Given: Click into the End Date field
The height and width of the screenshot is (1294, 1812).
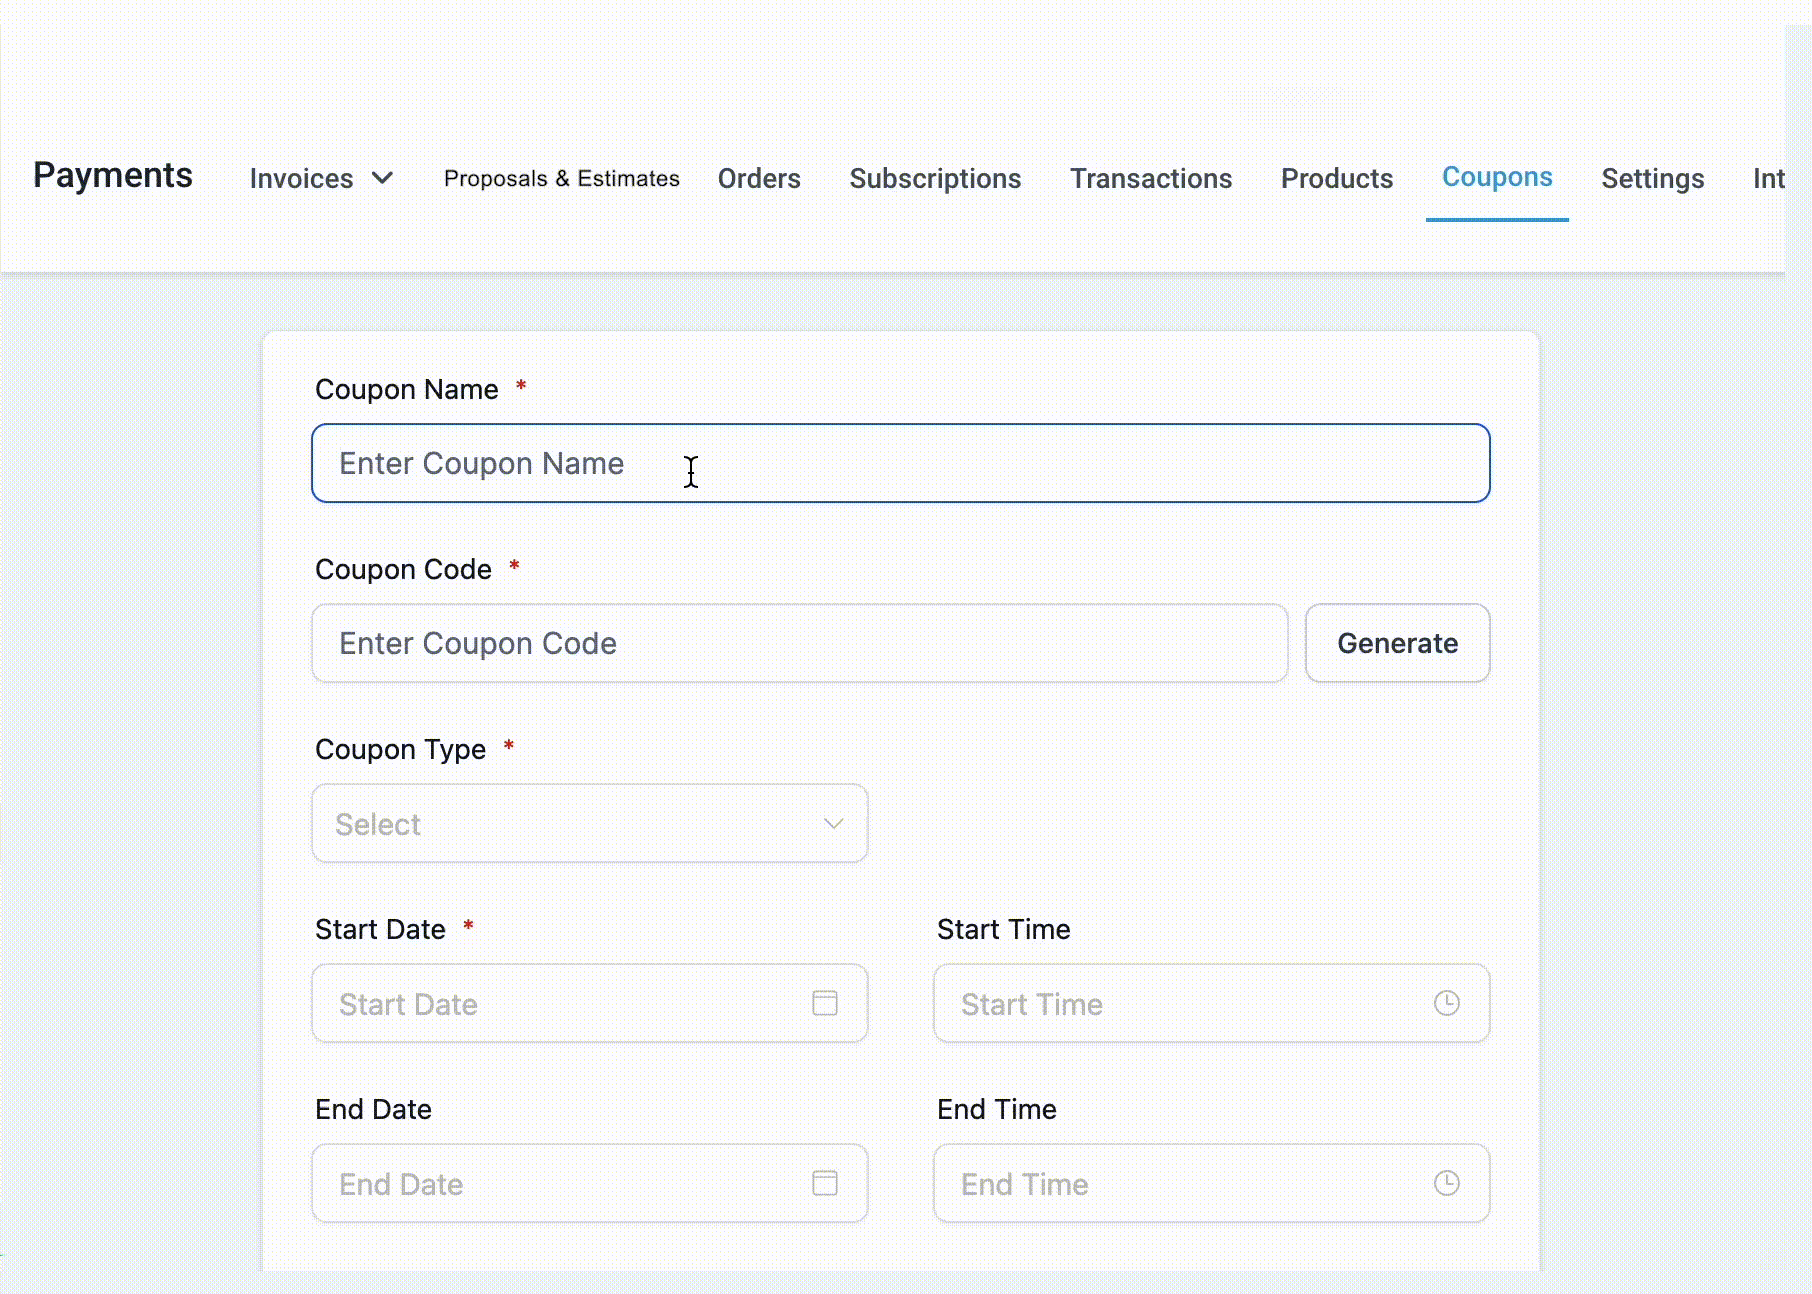Looking at the screenshot, I should 560,1184.
